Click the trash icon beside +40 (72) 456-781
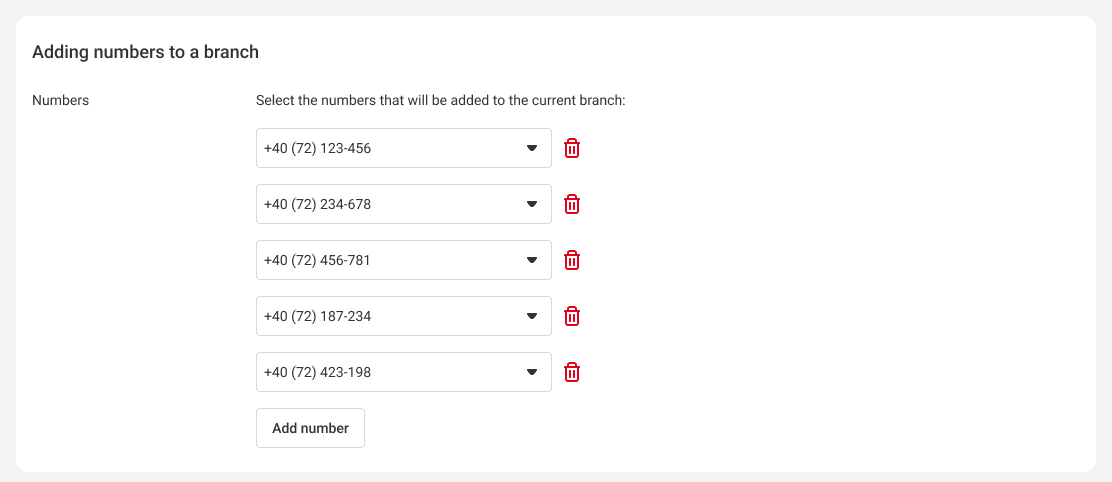 [572, 260]
